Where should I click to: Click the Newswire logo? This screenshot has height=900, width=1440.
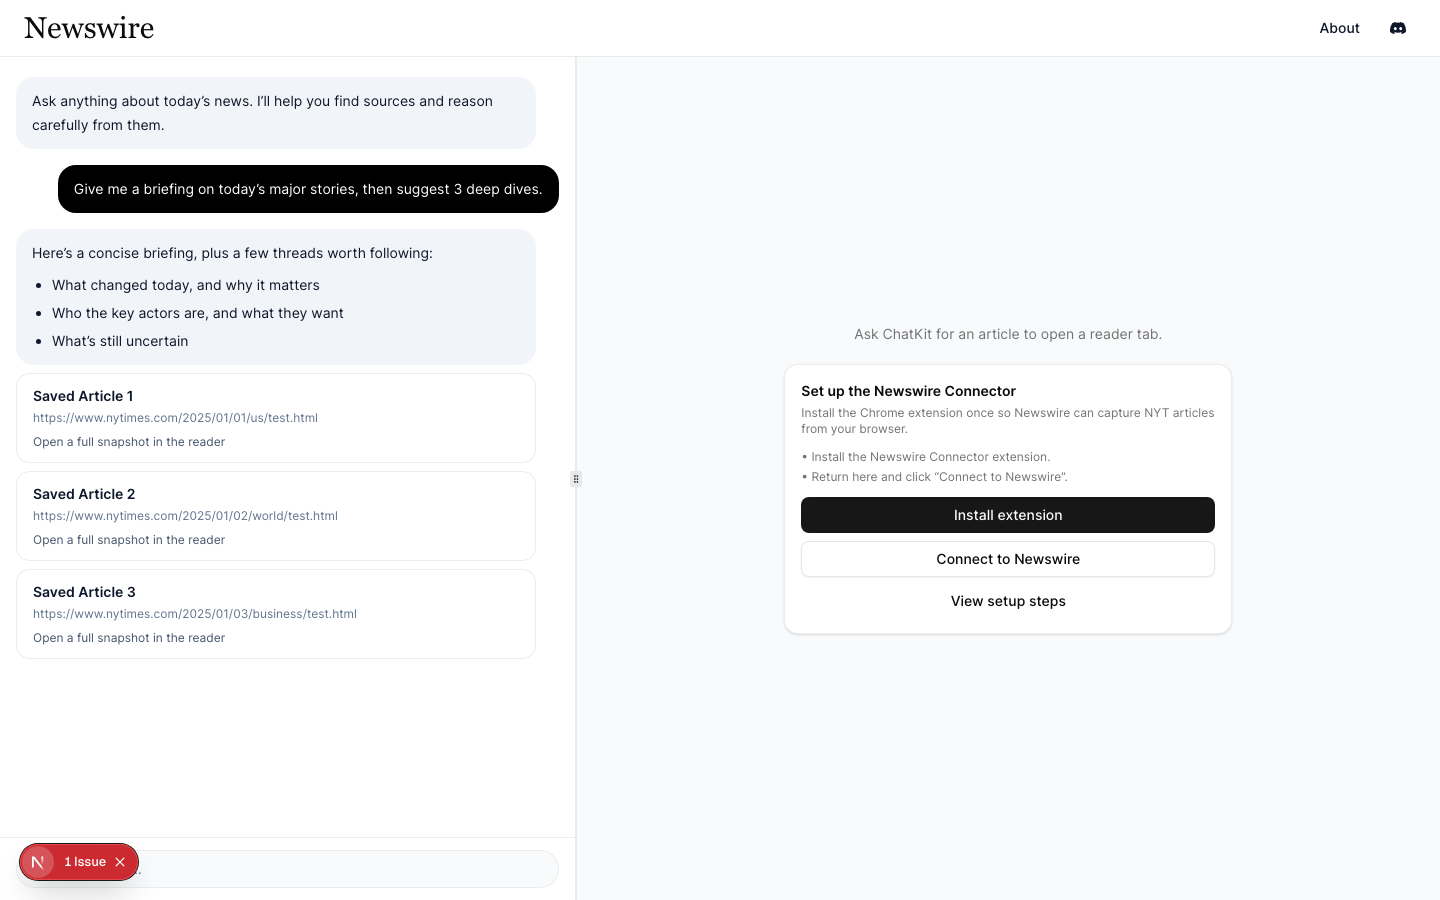click(88, 28)
